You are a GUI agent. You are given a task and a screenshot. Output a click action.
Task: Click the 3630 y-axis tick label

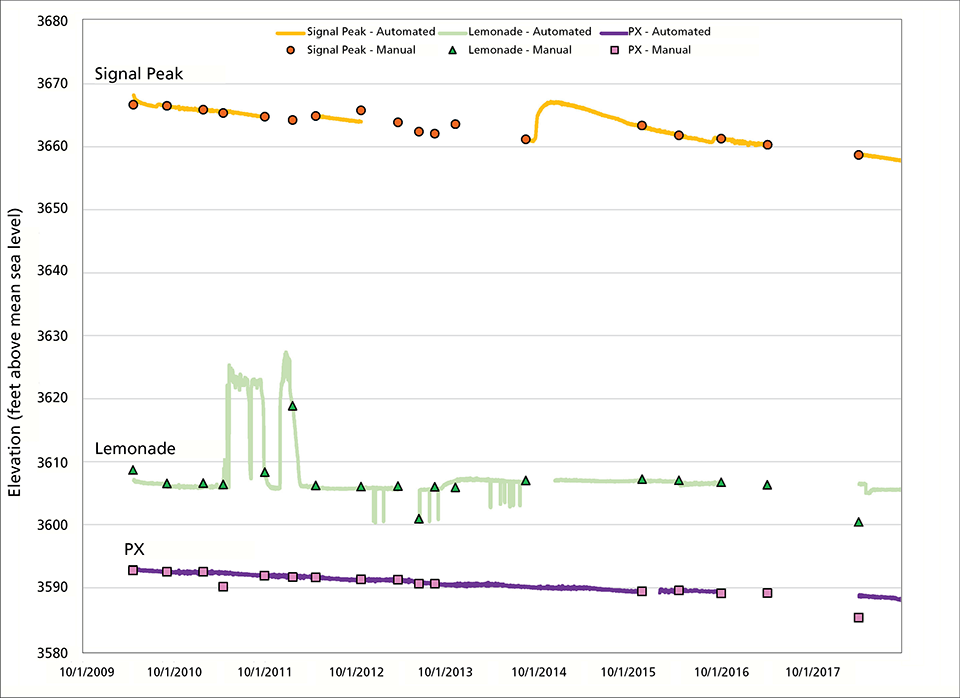click(52, 336)
